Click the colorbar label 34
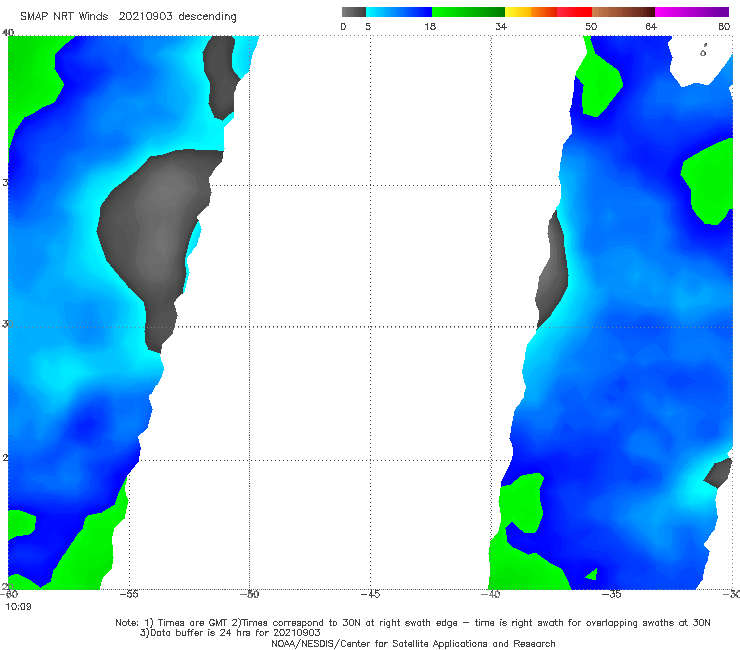This screenshot has height=650, width=740. (501, 27)
